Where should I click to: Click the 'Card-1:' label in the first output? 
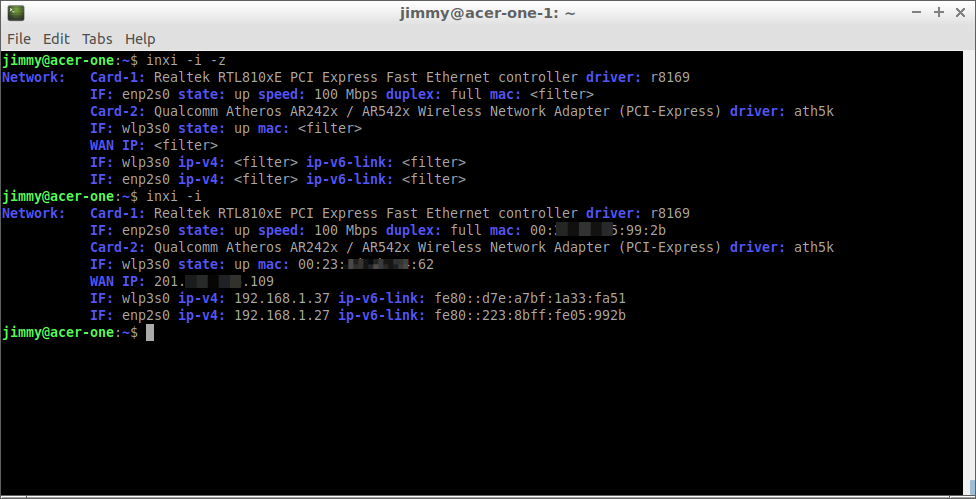[x=118, y=77]
